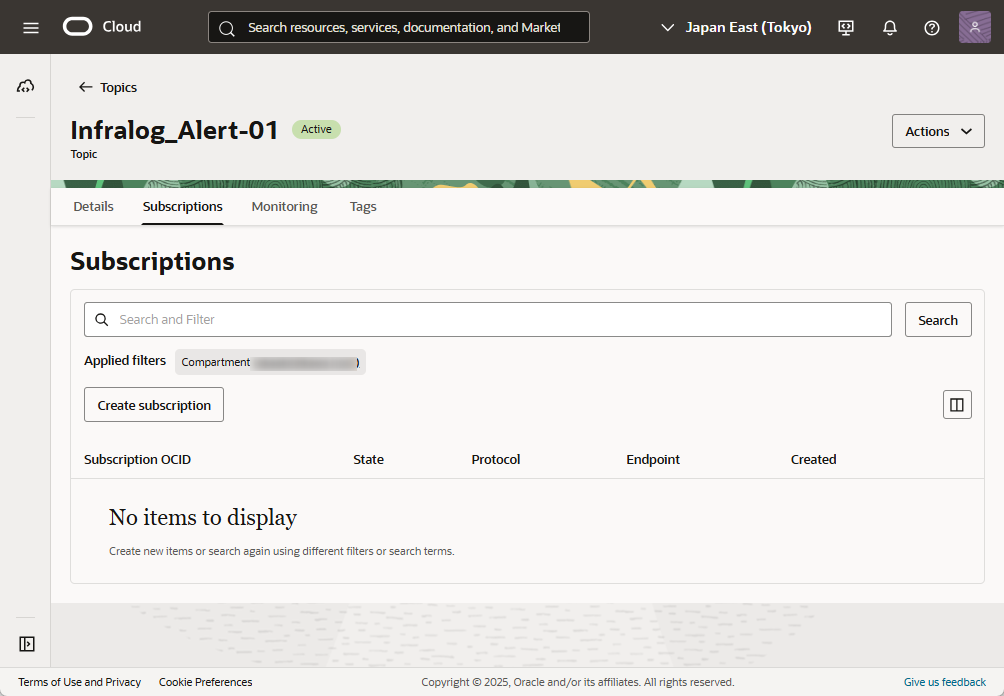Switch to the Monitoring tab
This screenshot has width=1004, height=696.
[x=284, y=207]
